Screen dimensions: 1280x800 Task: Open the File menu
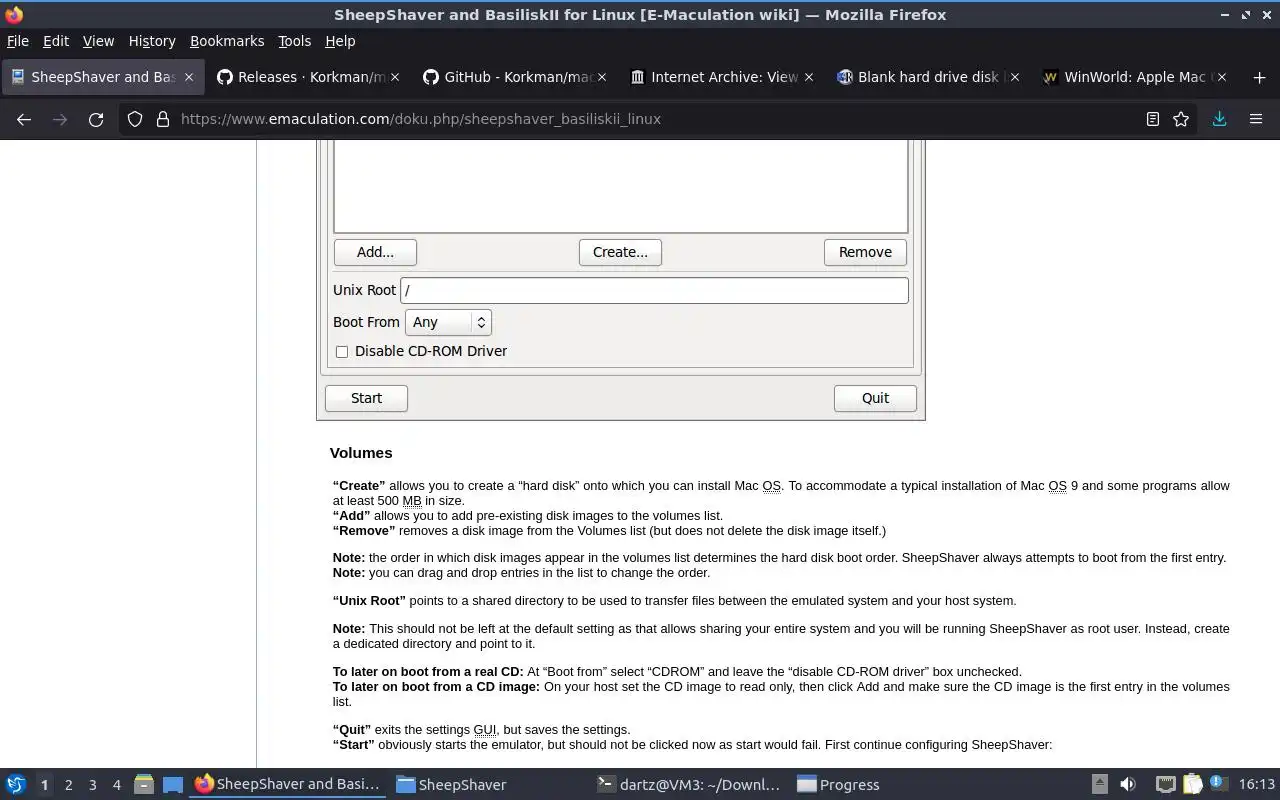(x=18, y=41)
